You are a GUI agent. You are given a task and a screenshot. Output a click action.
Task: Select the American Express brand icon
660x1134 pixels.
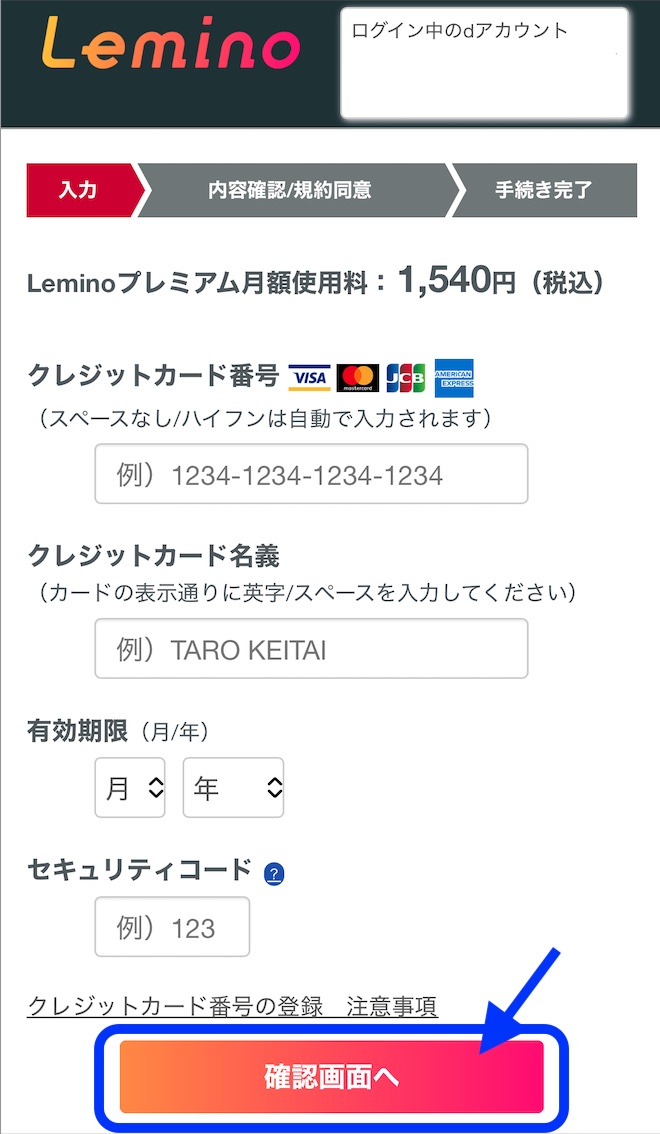point(454,377)
